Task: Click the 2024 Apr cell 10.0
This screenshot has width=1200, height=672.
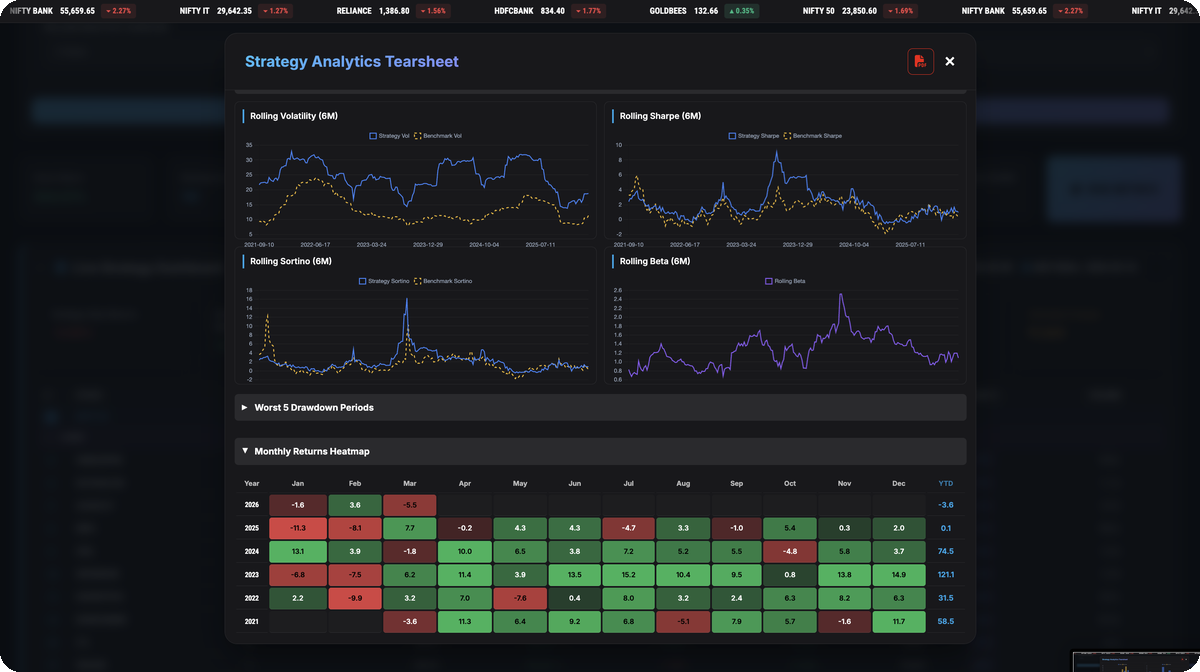Action: 464,551
